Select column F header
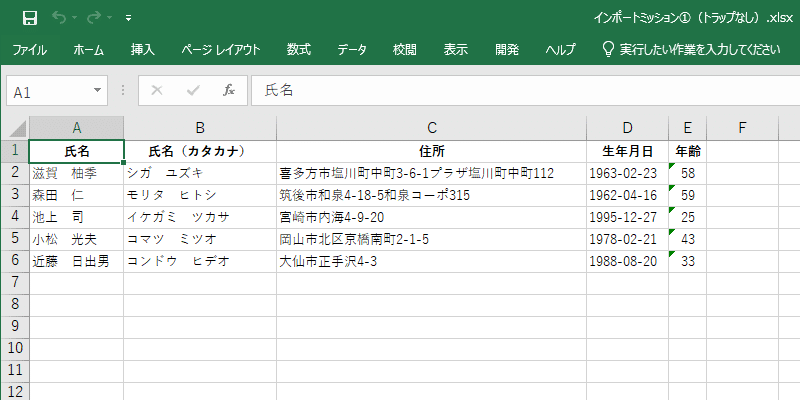 (742, 128)
